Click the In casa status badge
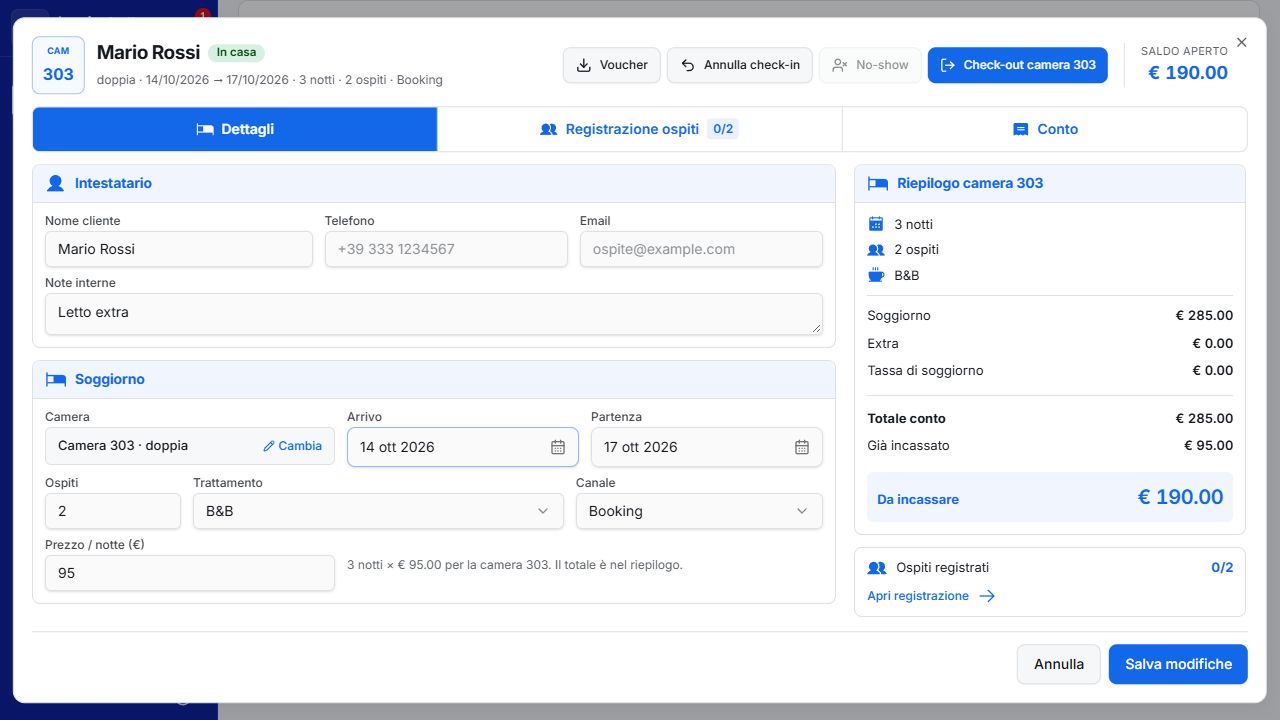The image size is (1280, 720). pos(236,53)
